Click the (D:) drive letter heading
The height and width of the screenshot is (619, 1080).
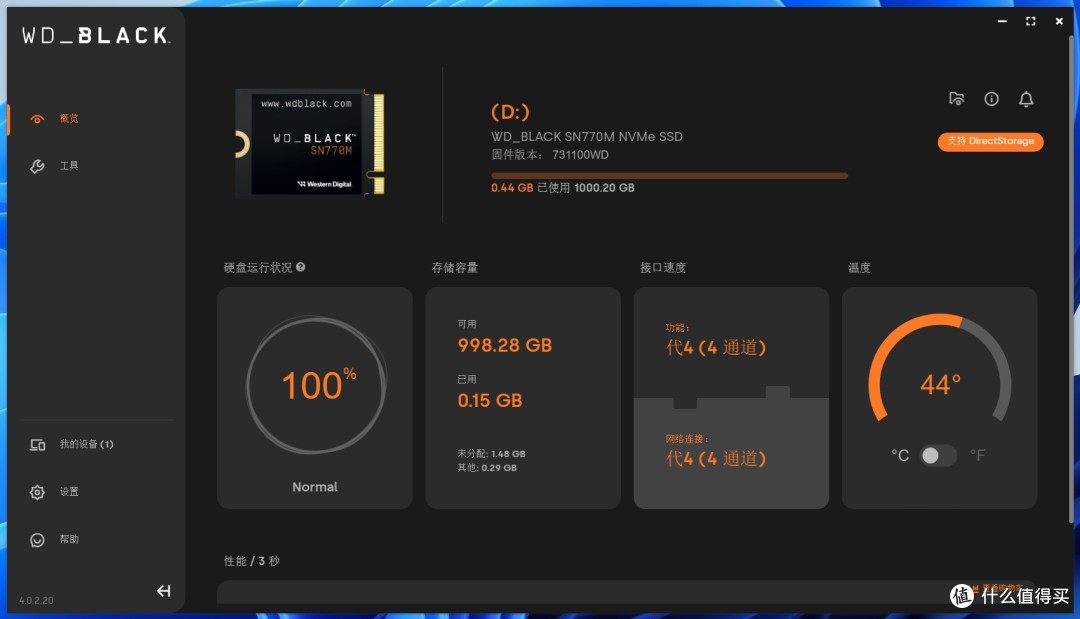510,112
